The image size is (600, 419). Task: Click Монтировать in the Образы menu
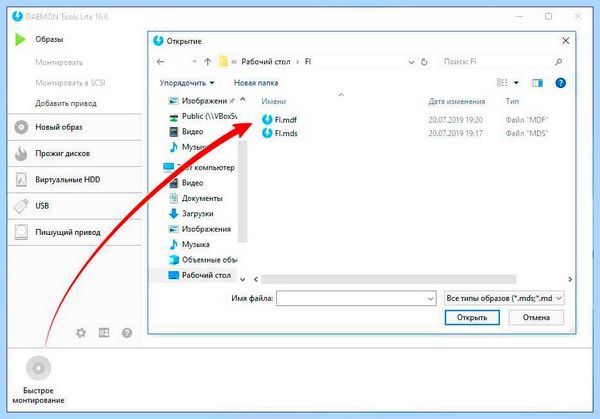(59, 62)
